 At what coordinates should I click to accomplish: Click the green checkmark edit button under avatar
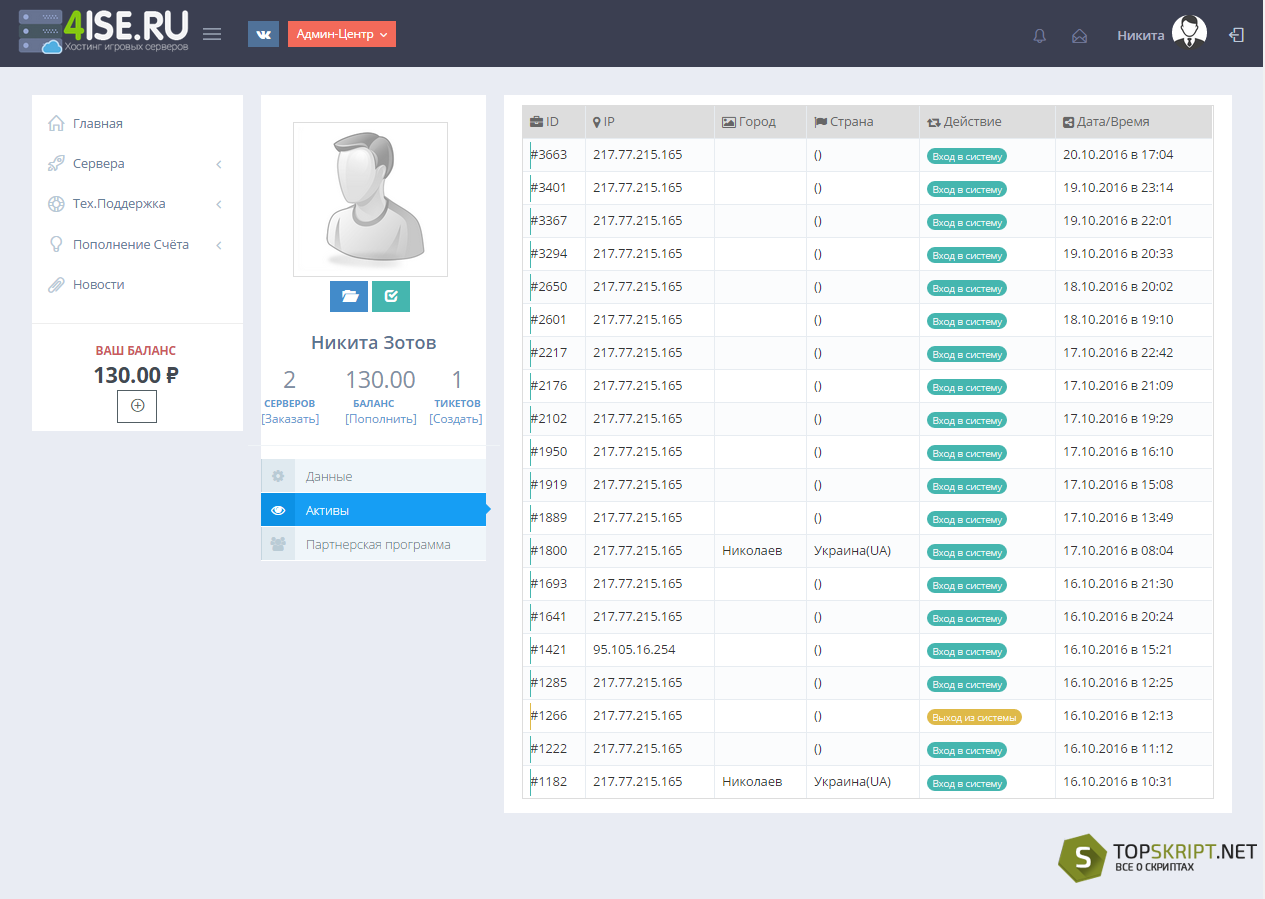pos(391,296)
